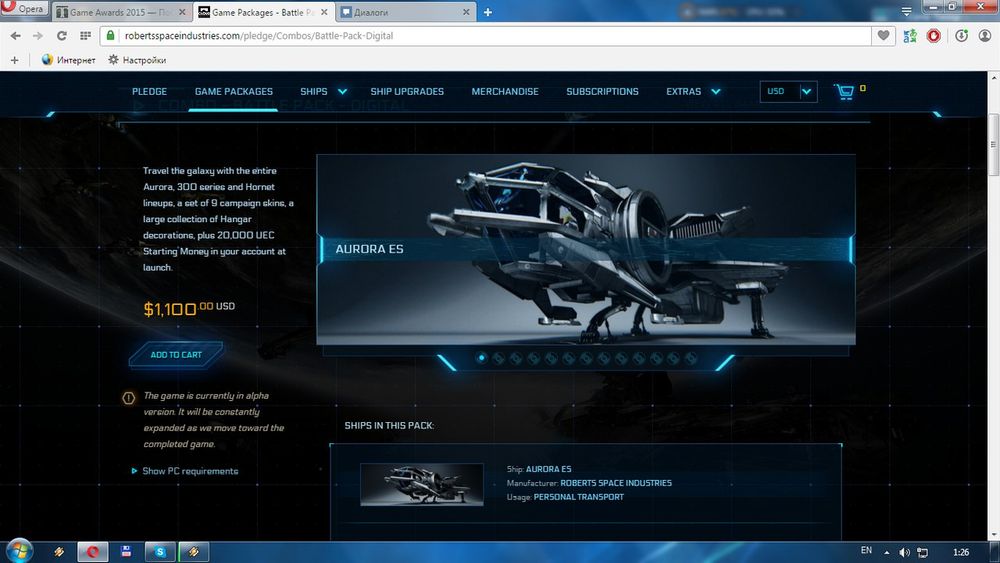Click the 1:26 taskbar clock

[x=960, y=552]
